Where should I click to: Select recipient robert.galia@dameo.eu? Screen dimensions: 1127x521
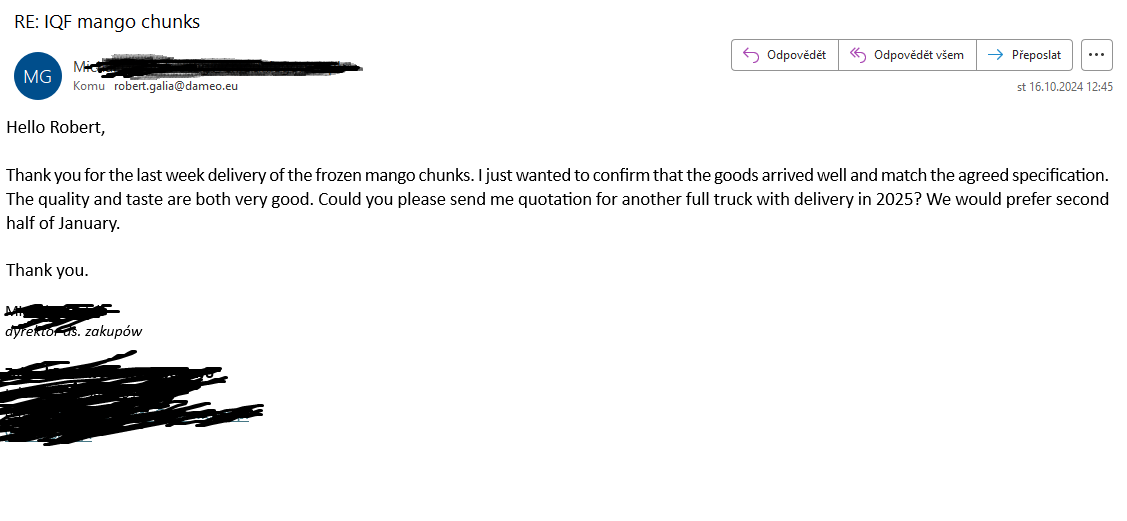(x=176, y=86)
